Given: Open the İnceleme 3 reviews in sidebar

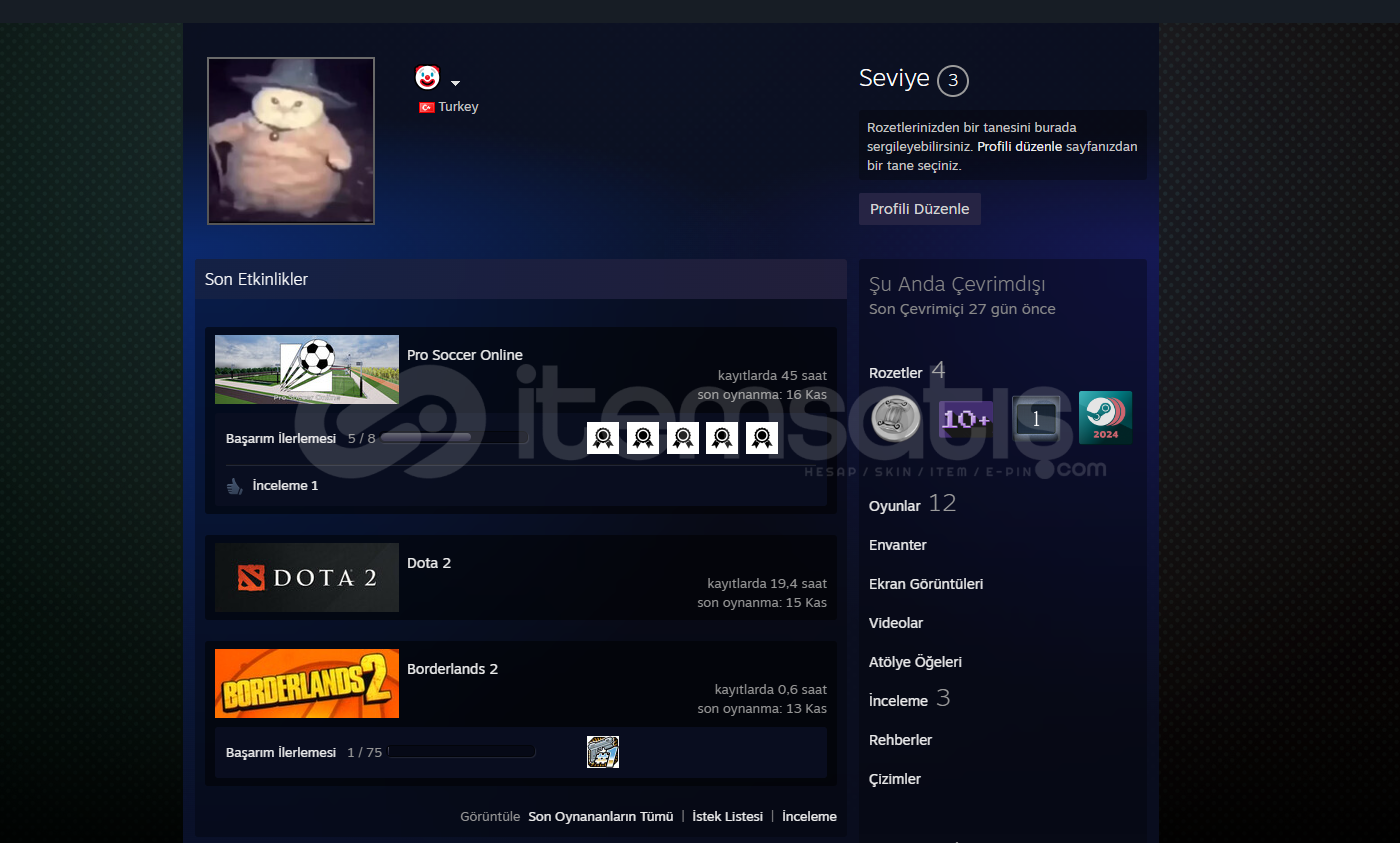Looking at the screenshot, I should coord(899,701).
